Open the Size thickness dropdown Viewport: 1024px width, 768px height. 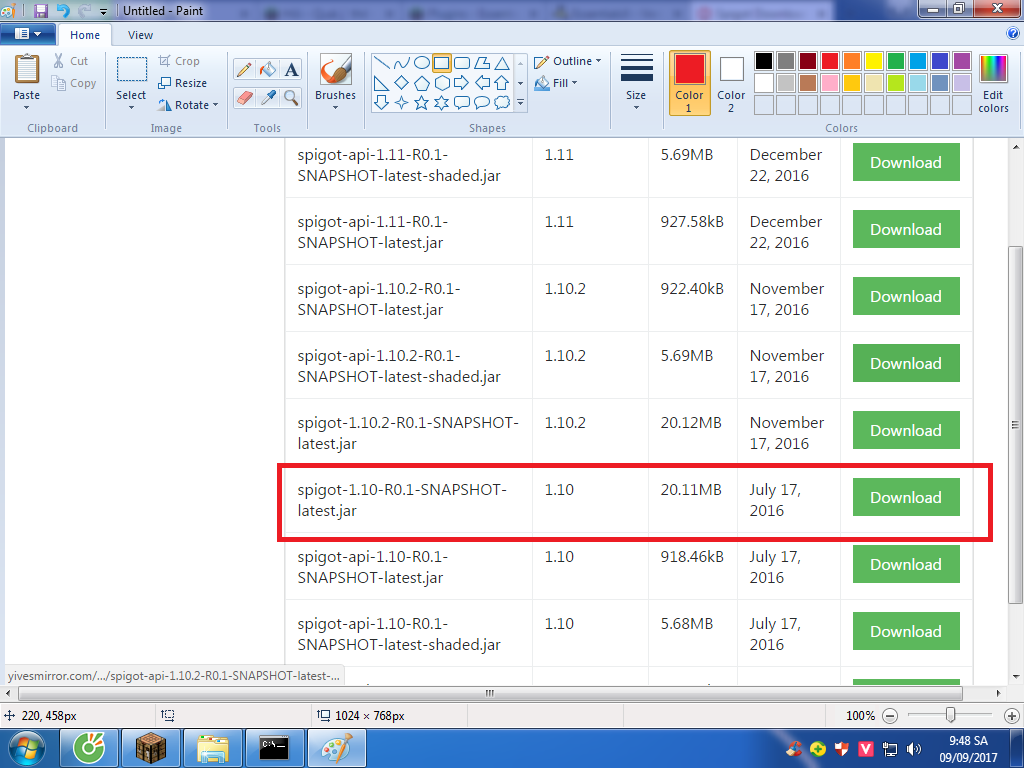click(636, 82)
